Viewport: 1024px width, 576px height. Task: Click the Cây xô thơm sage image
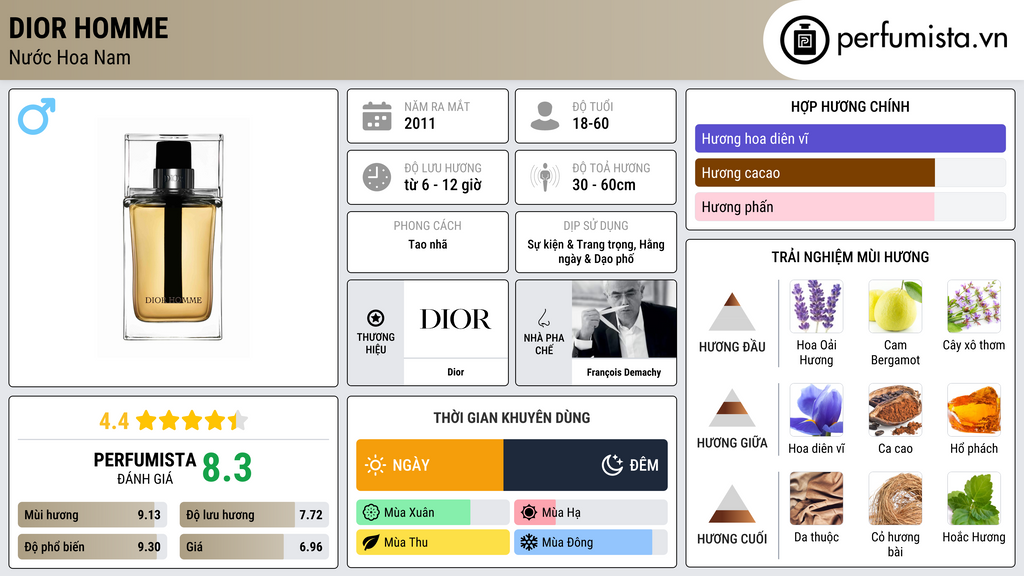(974, 306)
